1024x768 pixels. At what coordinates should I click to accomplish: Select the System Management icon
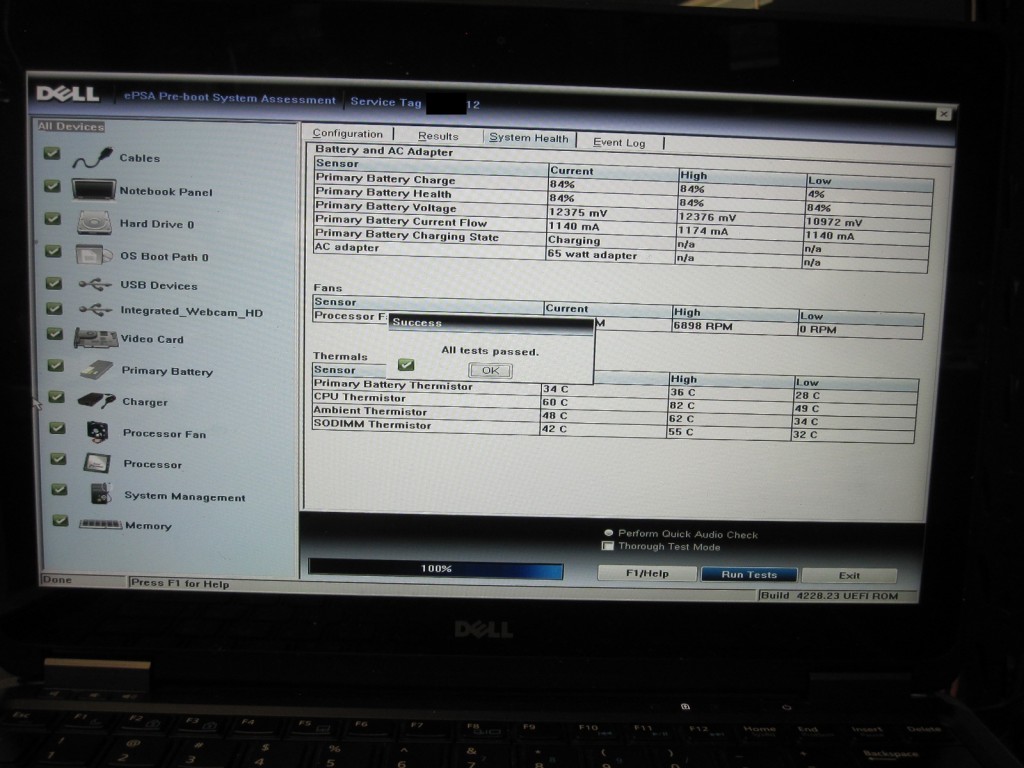(101, 493)
